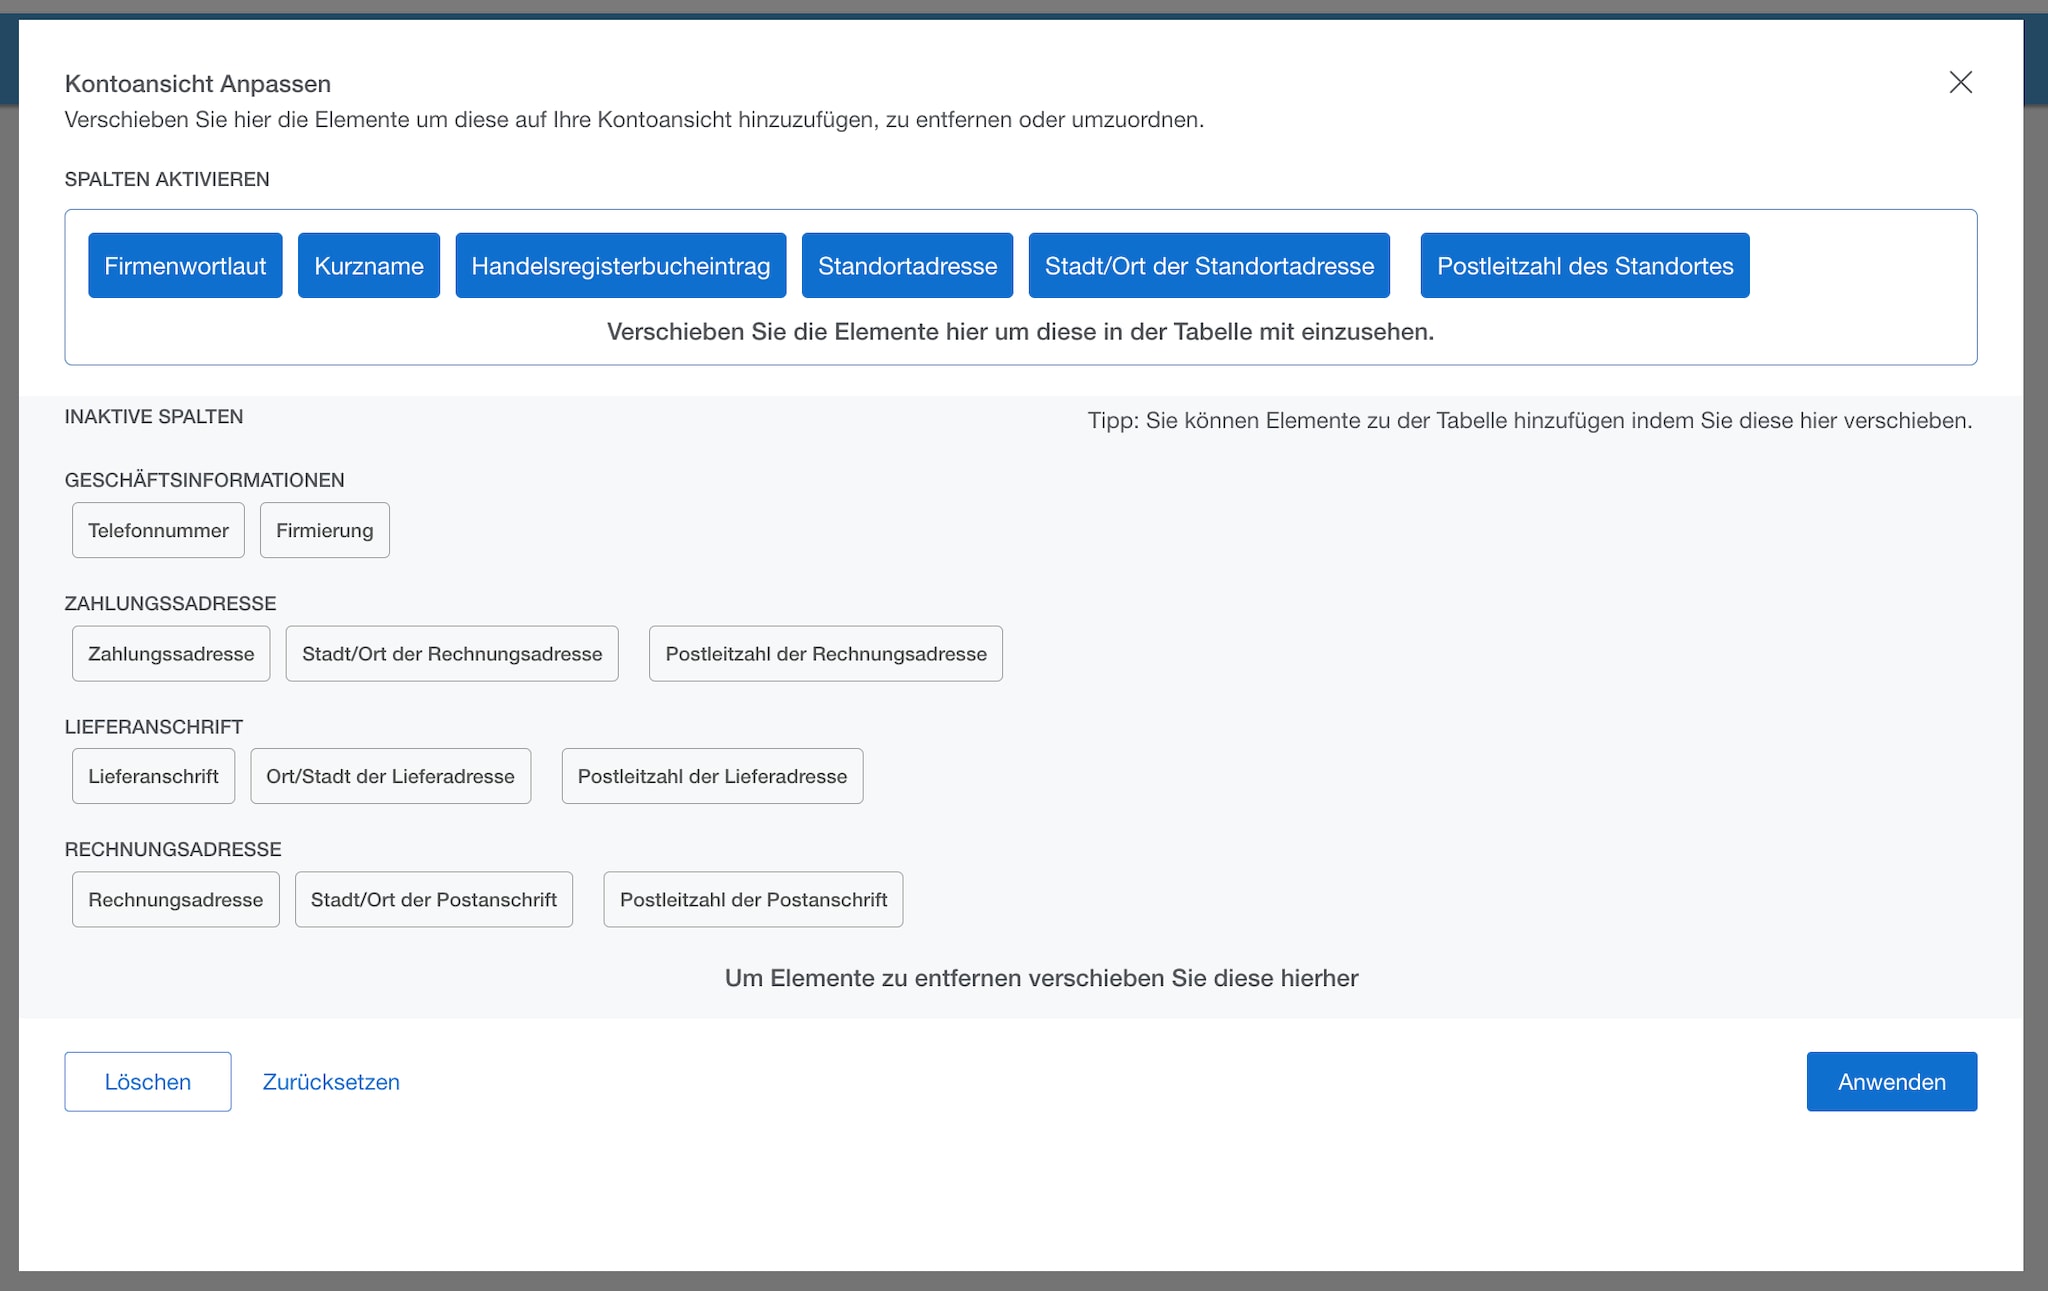Image resolution: width=2048 pixels, height=1291 pixels.
Task: Select the Kurzname column chip
Action: click(368, 265)
